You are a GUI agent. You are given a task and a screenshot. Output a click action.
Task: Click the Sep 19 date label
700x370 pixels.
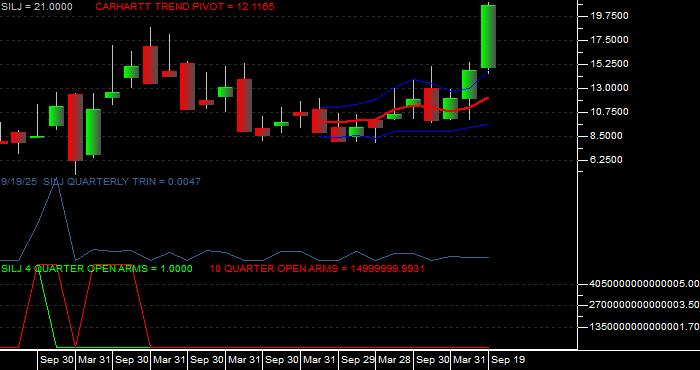pos(508,360)
